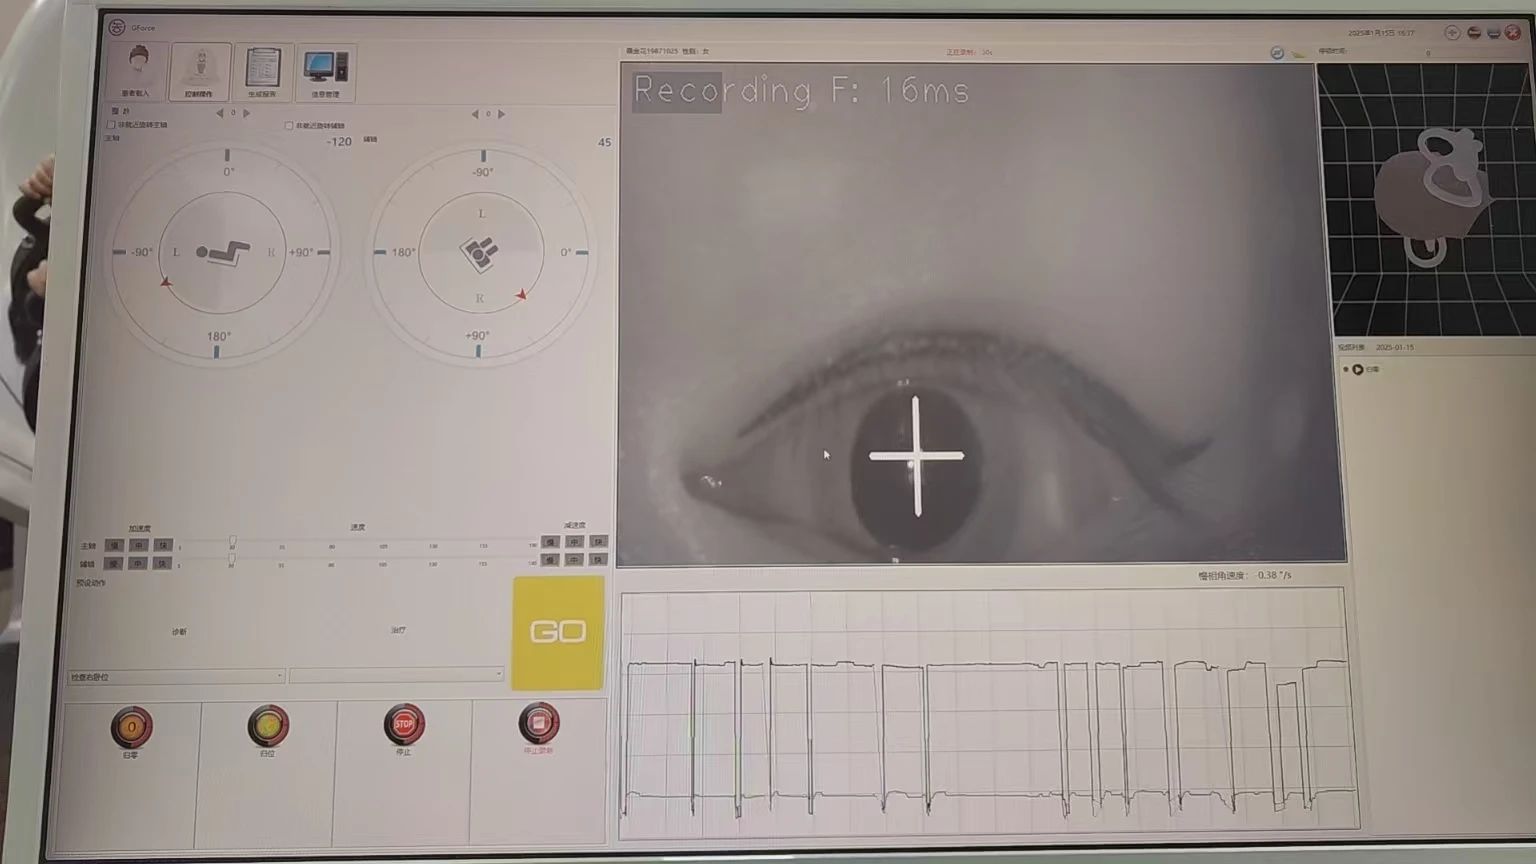Click the eye camera video feed
This screenshot has width=1536, height=864.
click(981, 314)
